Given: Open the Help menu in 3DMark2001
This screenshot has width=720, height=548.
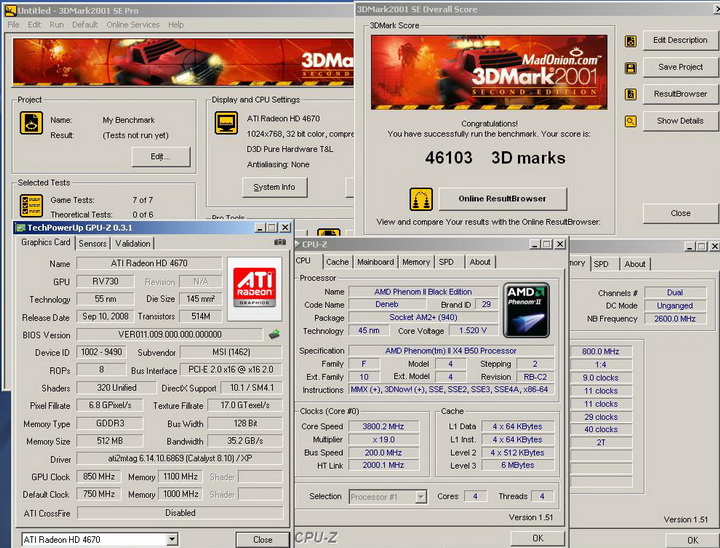Looking at the screenshot, I should pos(176,25).
